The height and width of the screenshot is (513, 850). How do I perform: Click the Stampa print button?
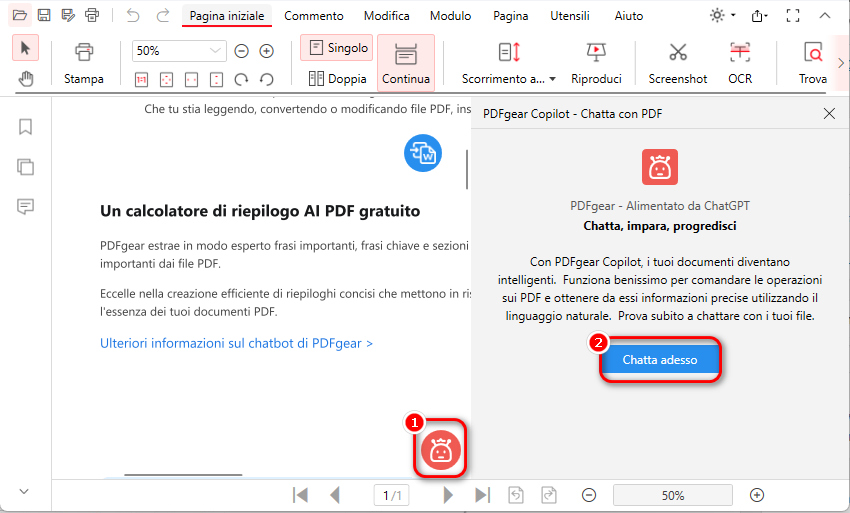pos(83,63)
